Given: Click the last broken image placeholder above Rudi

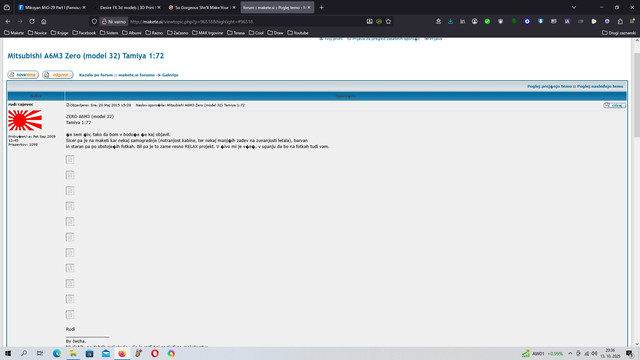Looking at the screenshot, I should 70,314.
